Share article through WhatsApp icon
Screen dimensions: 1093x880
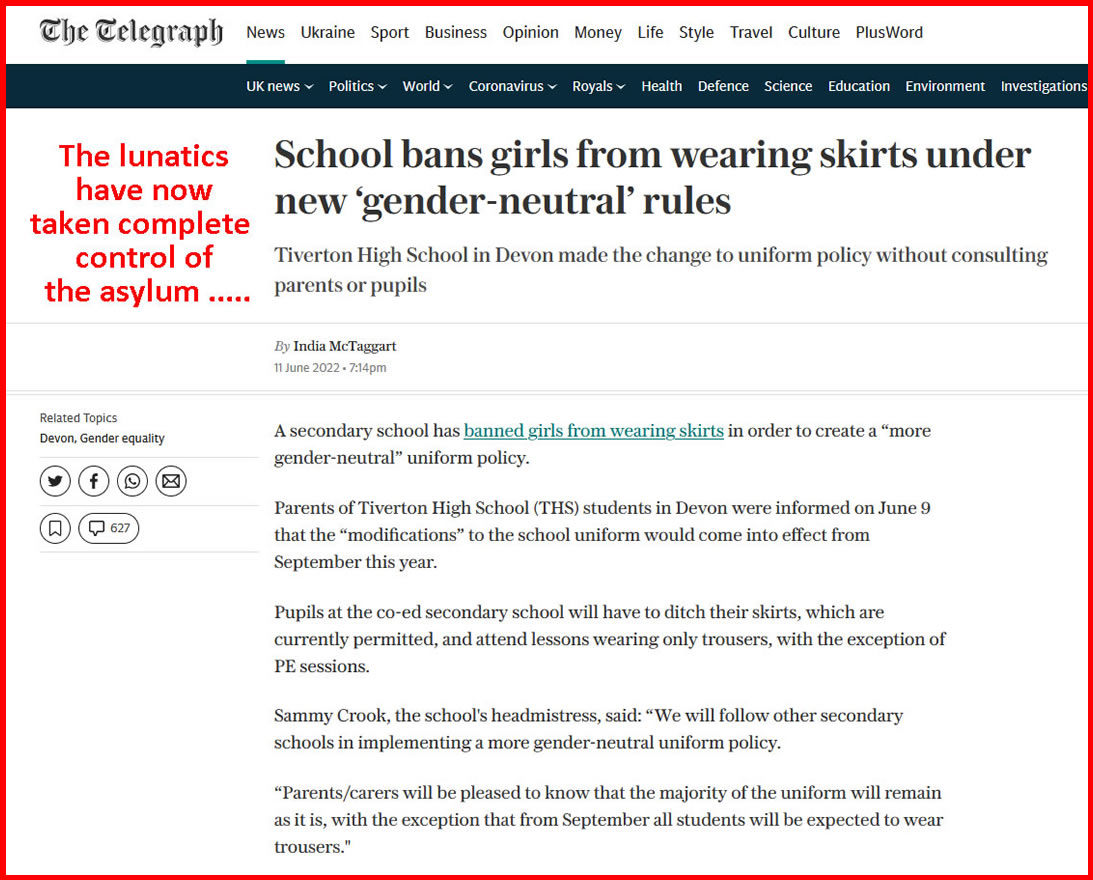pos(132,481)
